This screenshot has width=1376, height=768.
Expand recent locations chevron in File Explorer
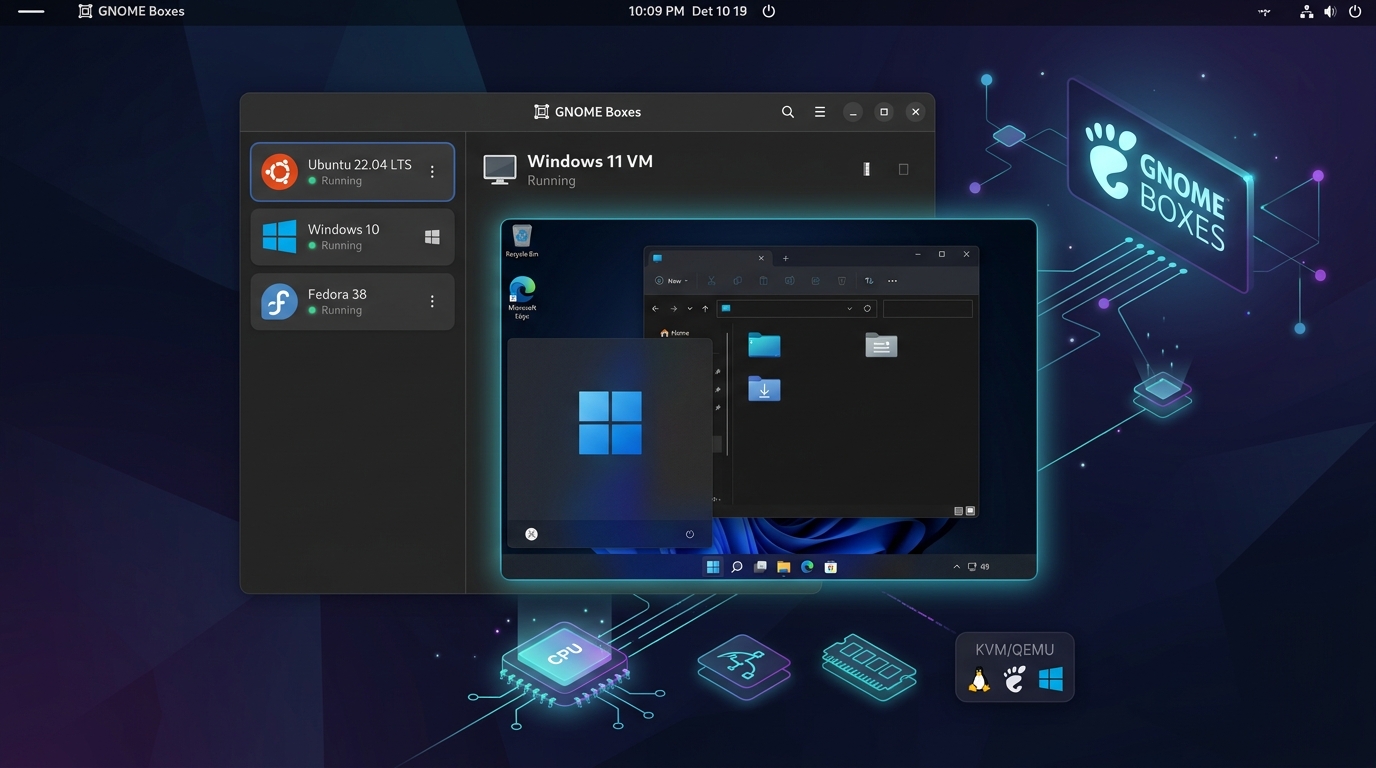(x=689, y=309)
